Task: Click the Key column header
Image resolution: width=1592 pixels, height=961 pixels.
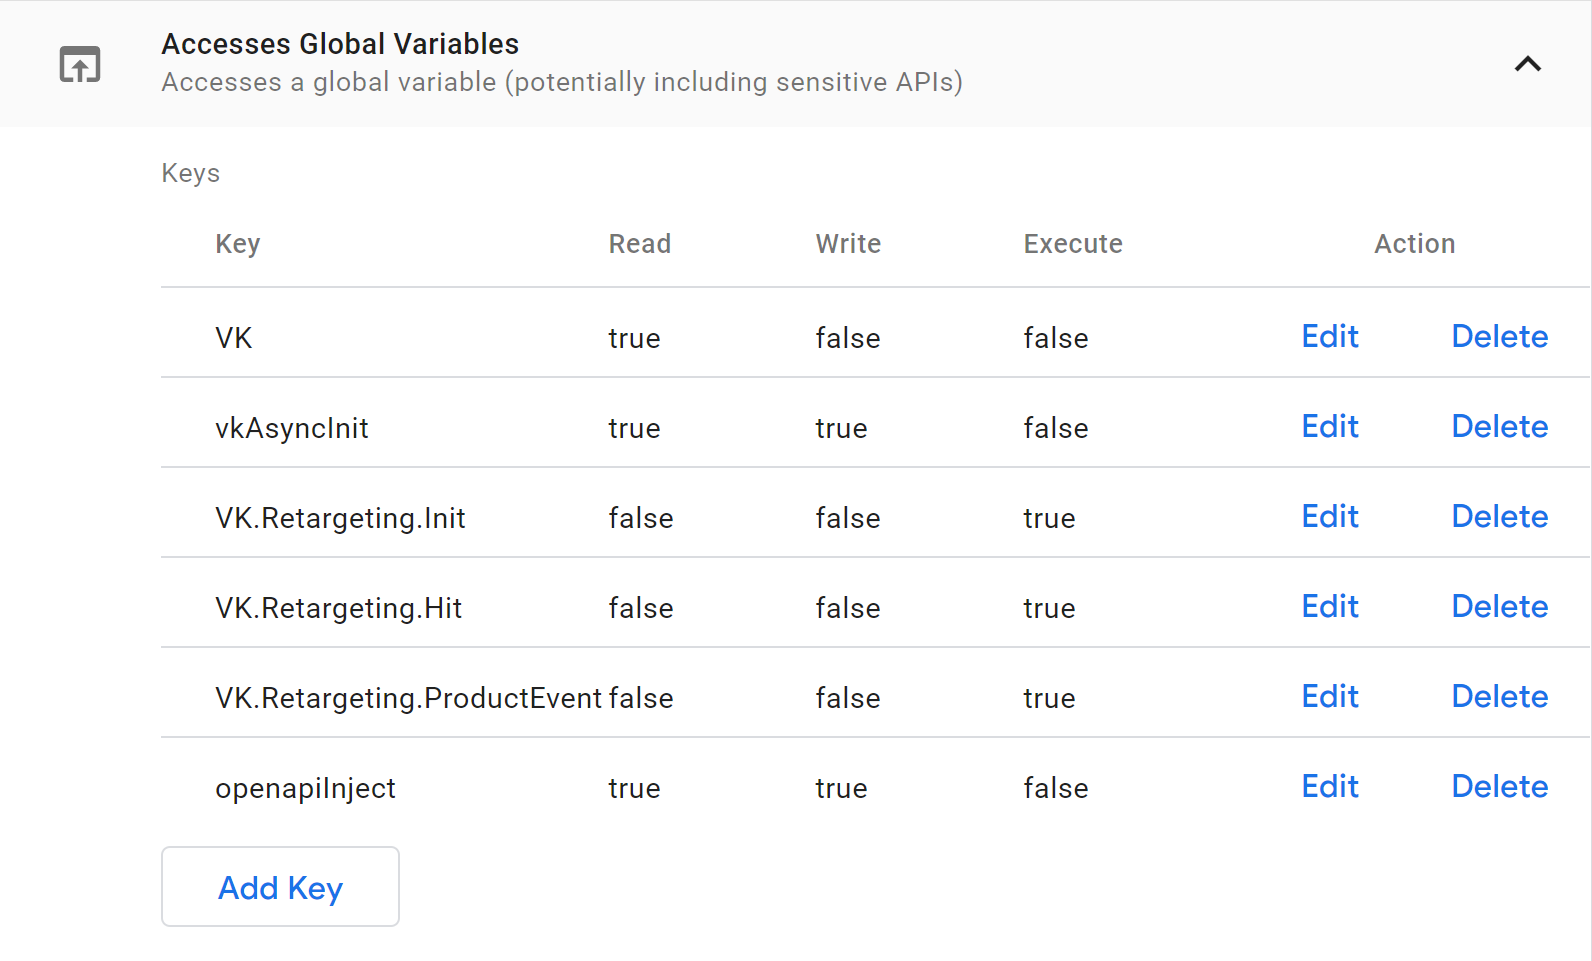Action: [x=238, y=244]
